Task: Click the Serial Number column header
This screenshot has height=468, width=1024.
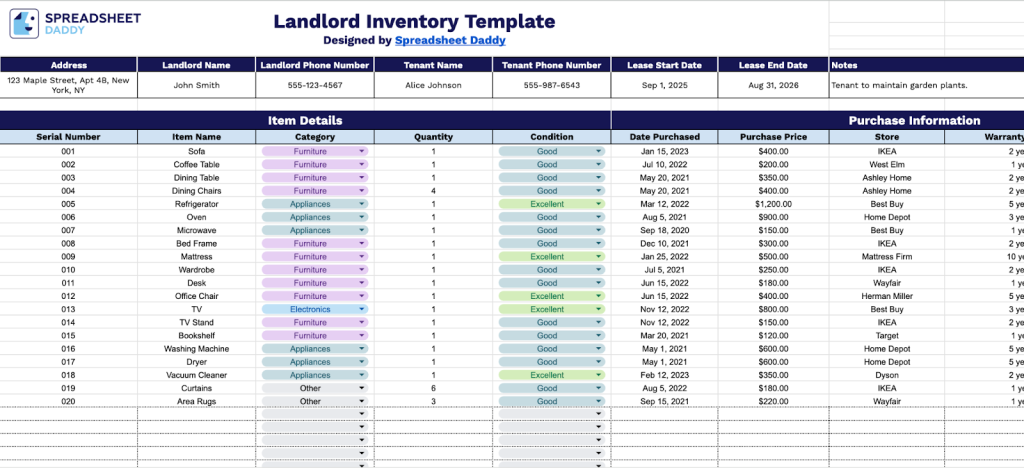Action: pos(68,137)
